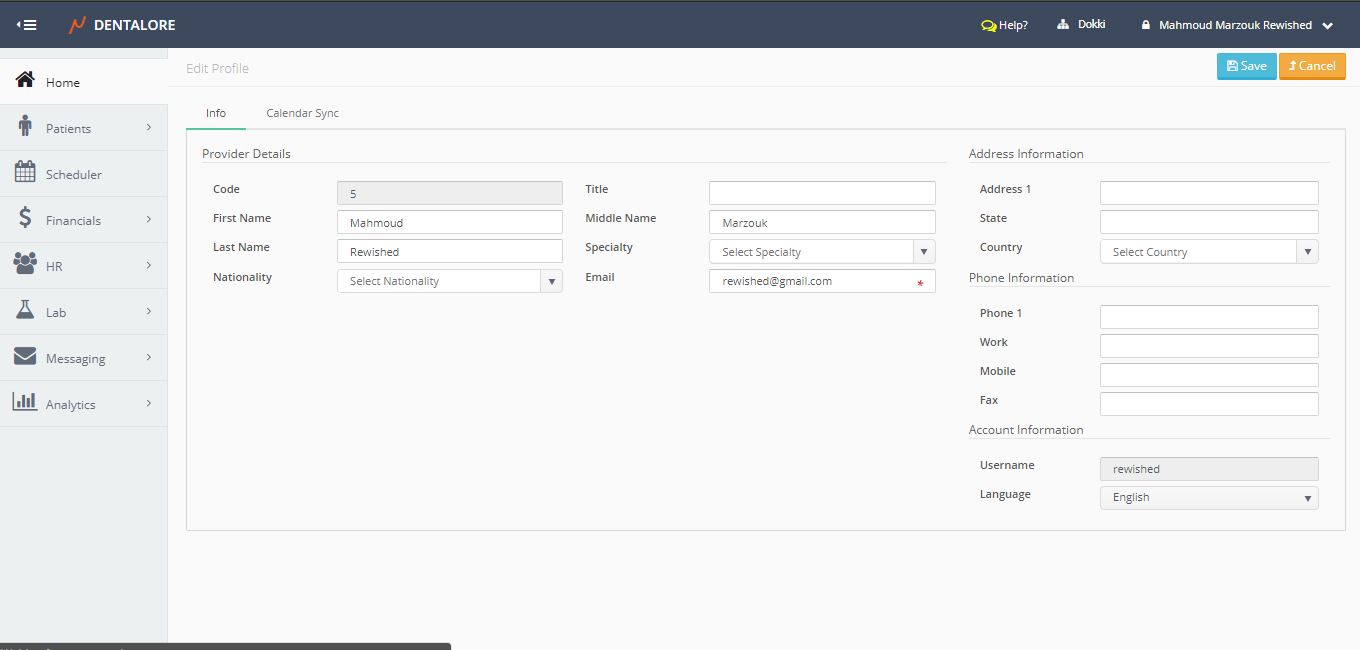Expand the Select Nationality dropdown

point(450,281)
